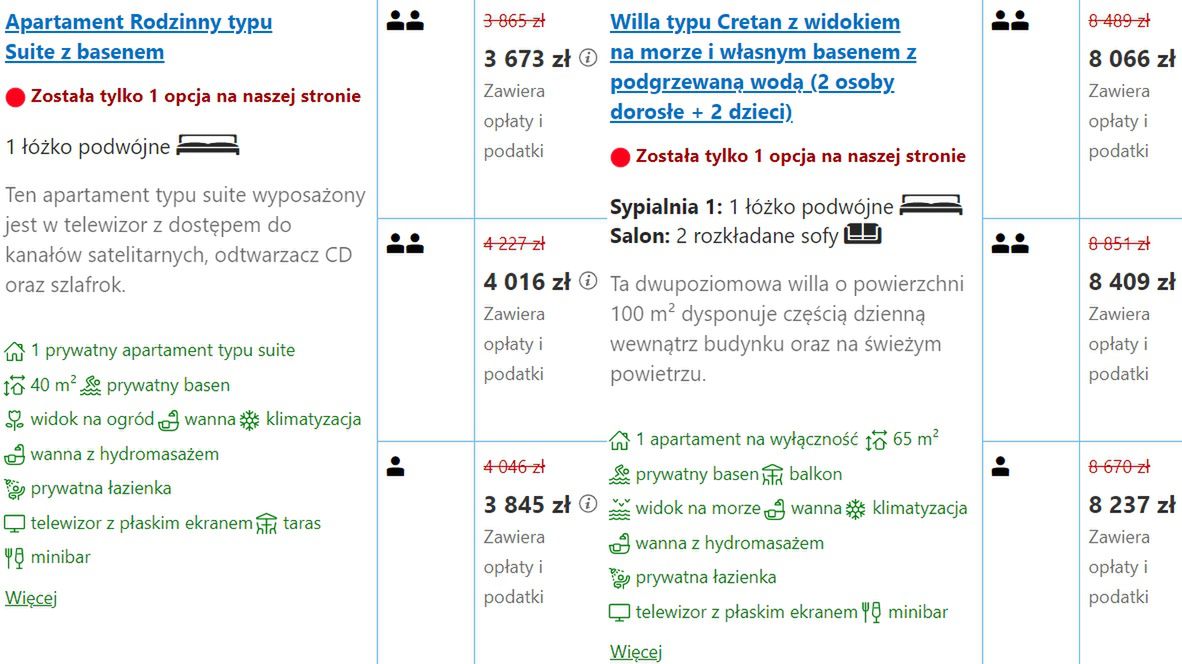Click the price 8 237 zł
This screenshot has width=1182, height=664.
click(x=1132, y=505)
